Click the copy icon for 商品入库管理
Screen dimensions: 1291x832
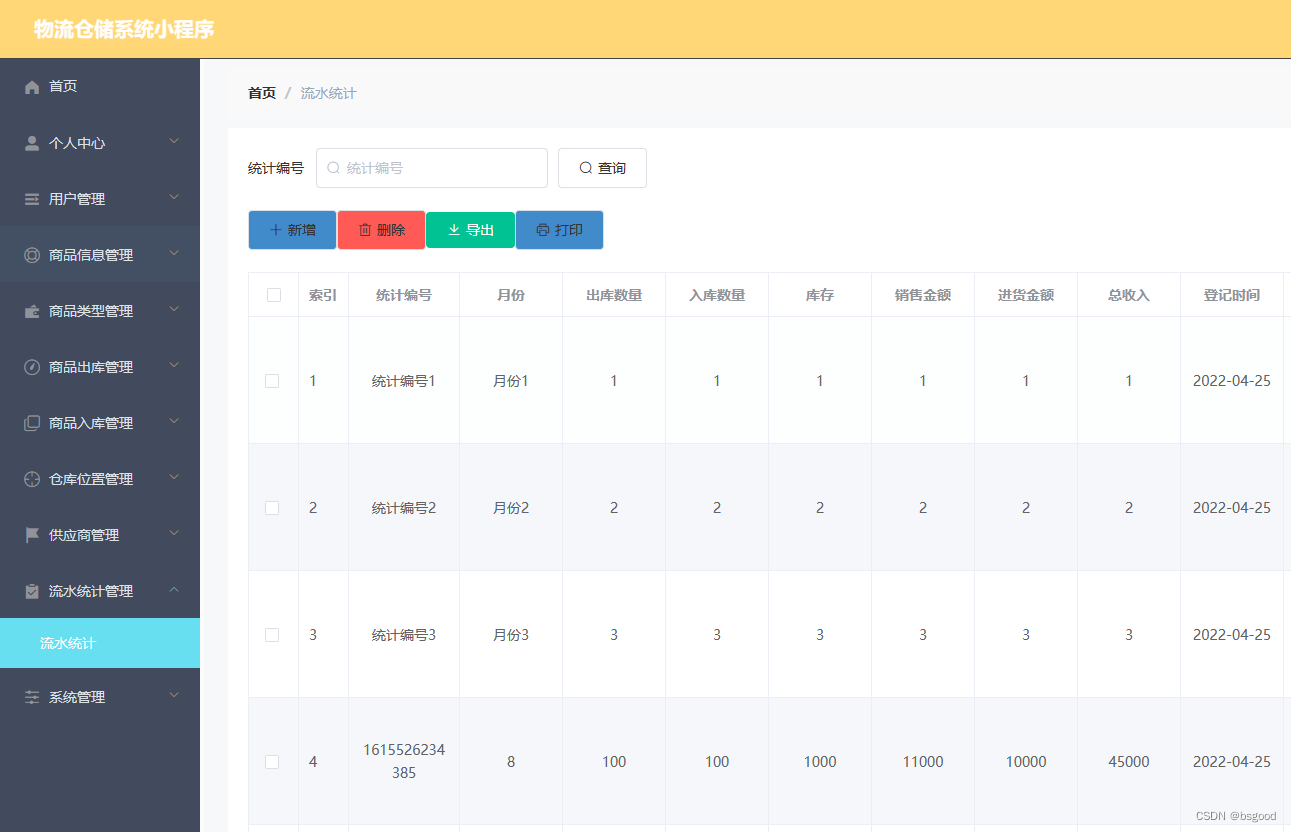[32, 423]
